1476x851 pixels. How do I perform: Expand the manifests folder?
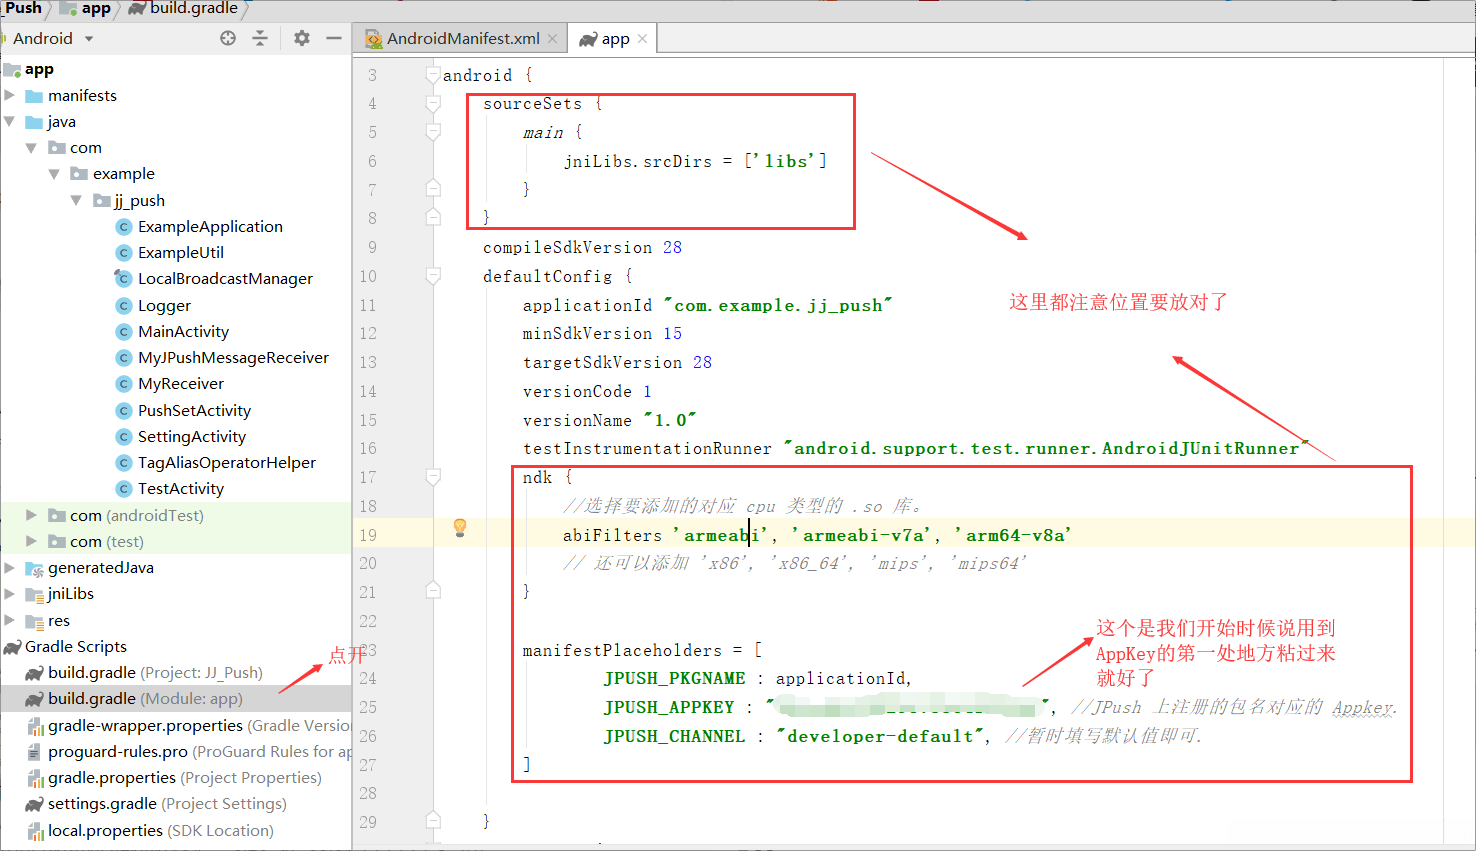(10, 96)
